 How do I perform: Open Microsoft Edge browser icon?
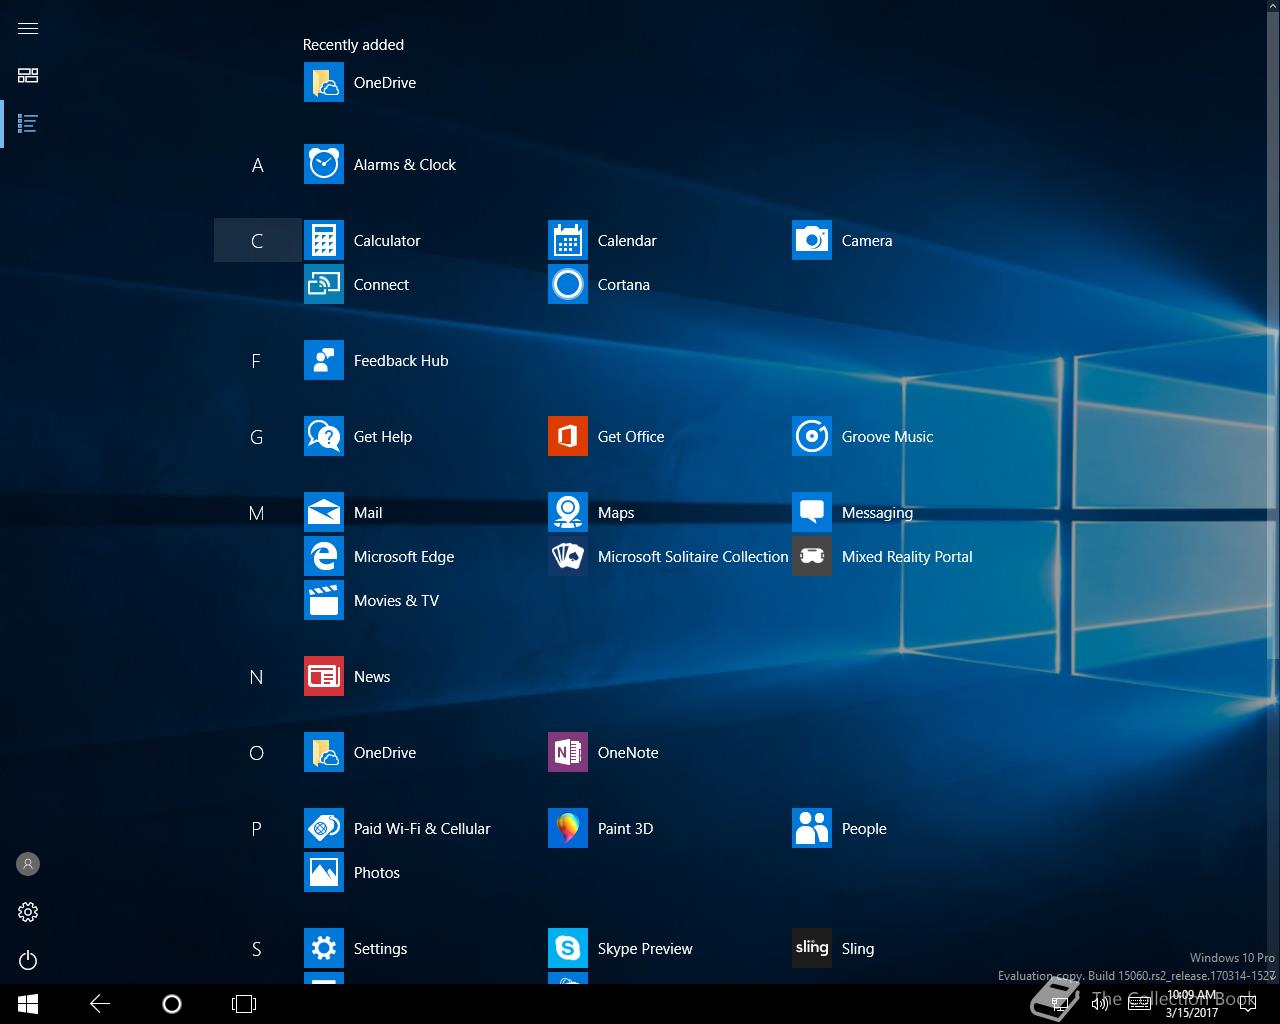click(x=324, y=557)
